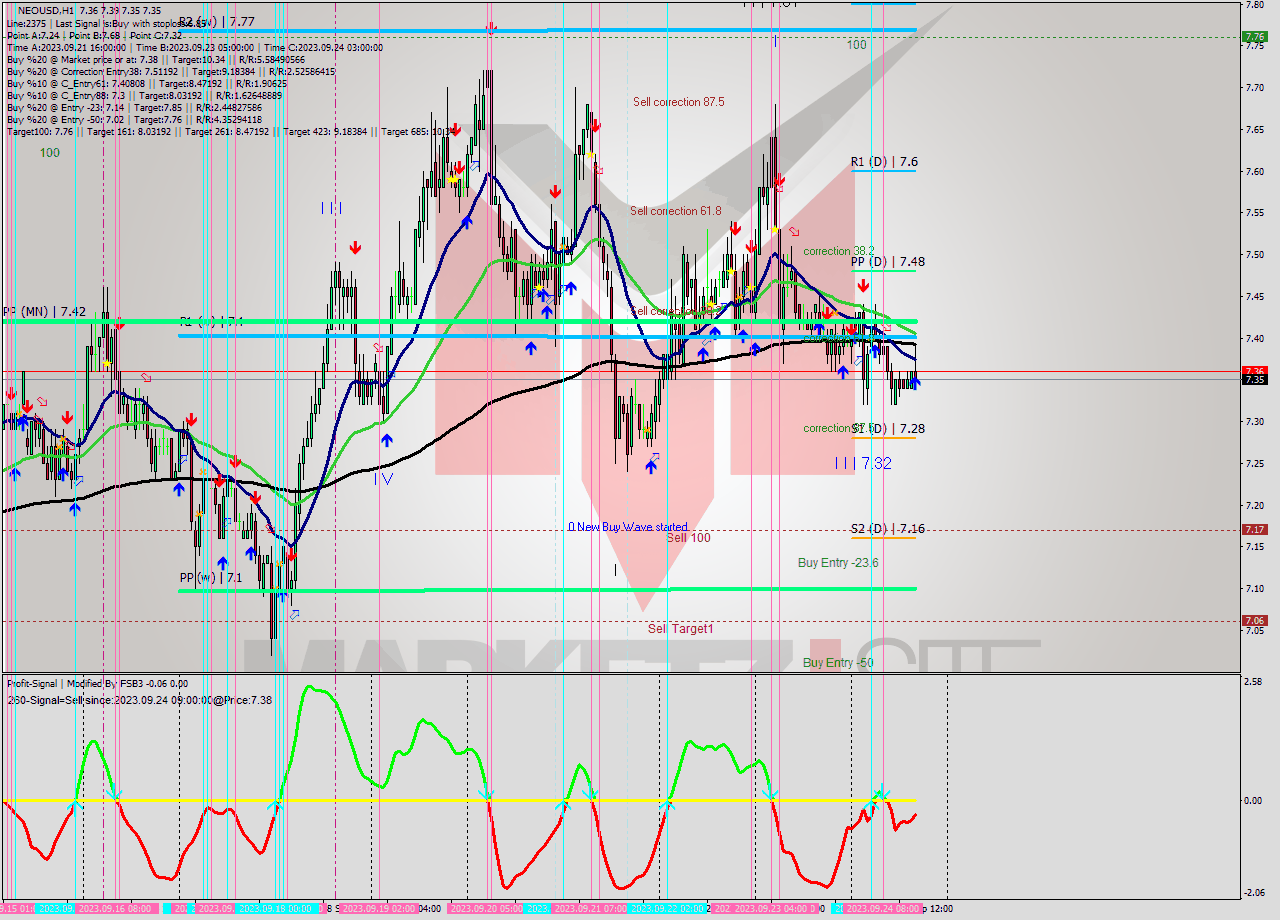The width and height of the screenshot is (1280, 920).
Task: Select the 2023.09.16 08:00 time label
Action: pos(116,909)
